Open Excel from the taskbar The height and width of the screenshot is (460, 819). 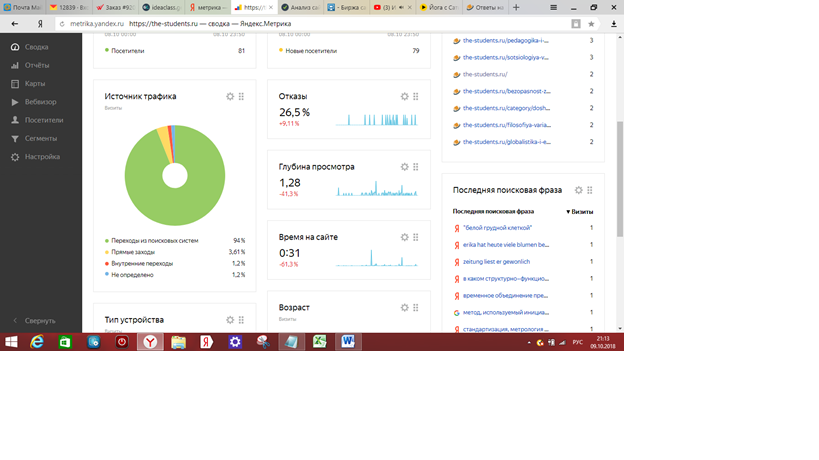pyautogui.click(x=320, y=342)
